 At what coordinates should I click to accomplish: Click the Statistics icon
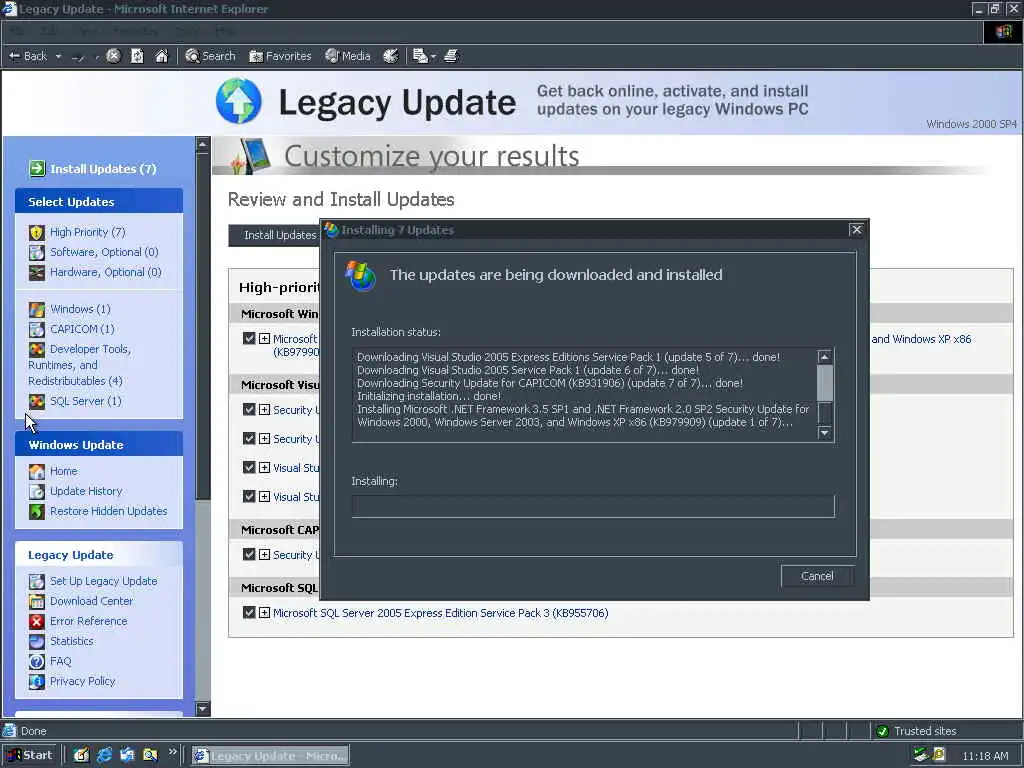click(x=37, y=641)
